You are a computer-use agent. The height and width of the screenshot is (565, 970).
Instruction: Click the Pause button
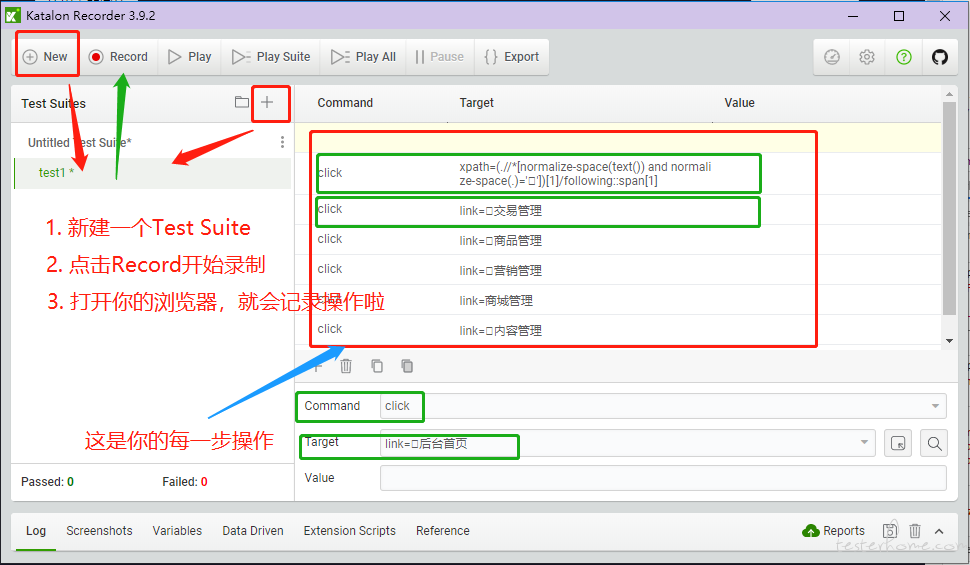pos(440,57)
